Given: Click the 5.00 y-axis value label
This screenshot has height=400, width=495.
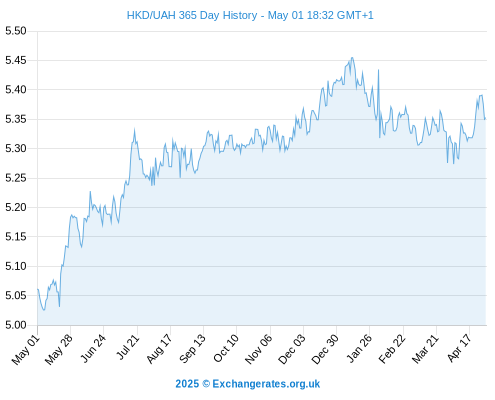Looking at the screenshot, I should [16, 325].
